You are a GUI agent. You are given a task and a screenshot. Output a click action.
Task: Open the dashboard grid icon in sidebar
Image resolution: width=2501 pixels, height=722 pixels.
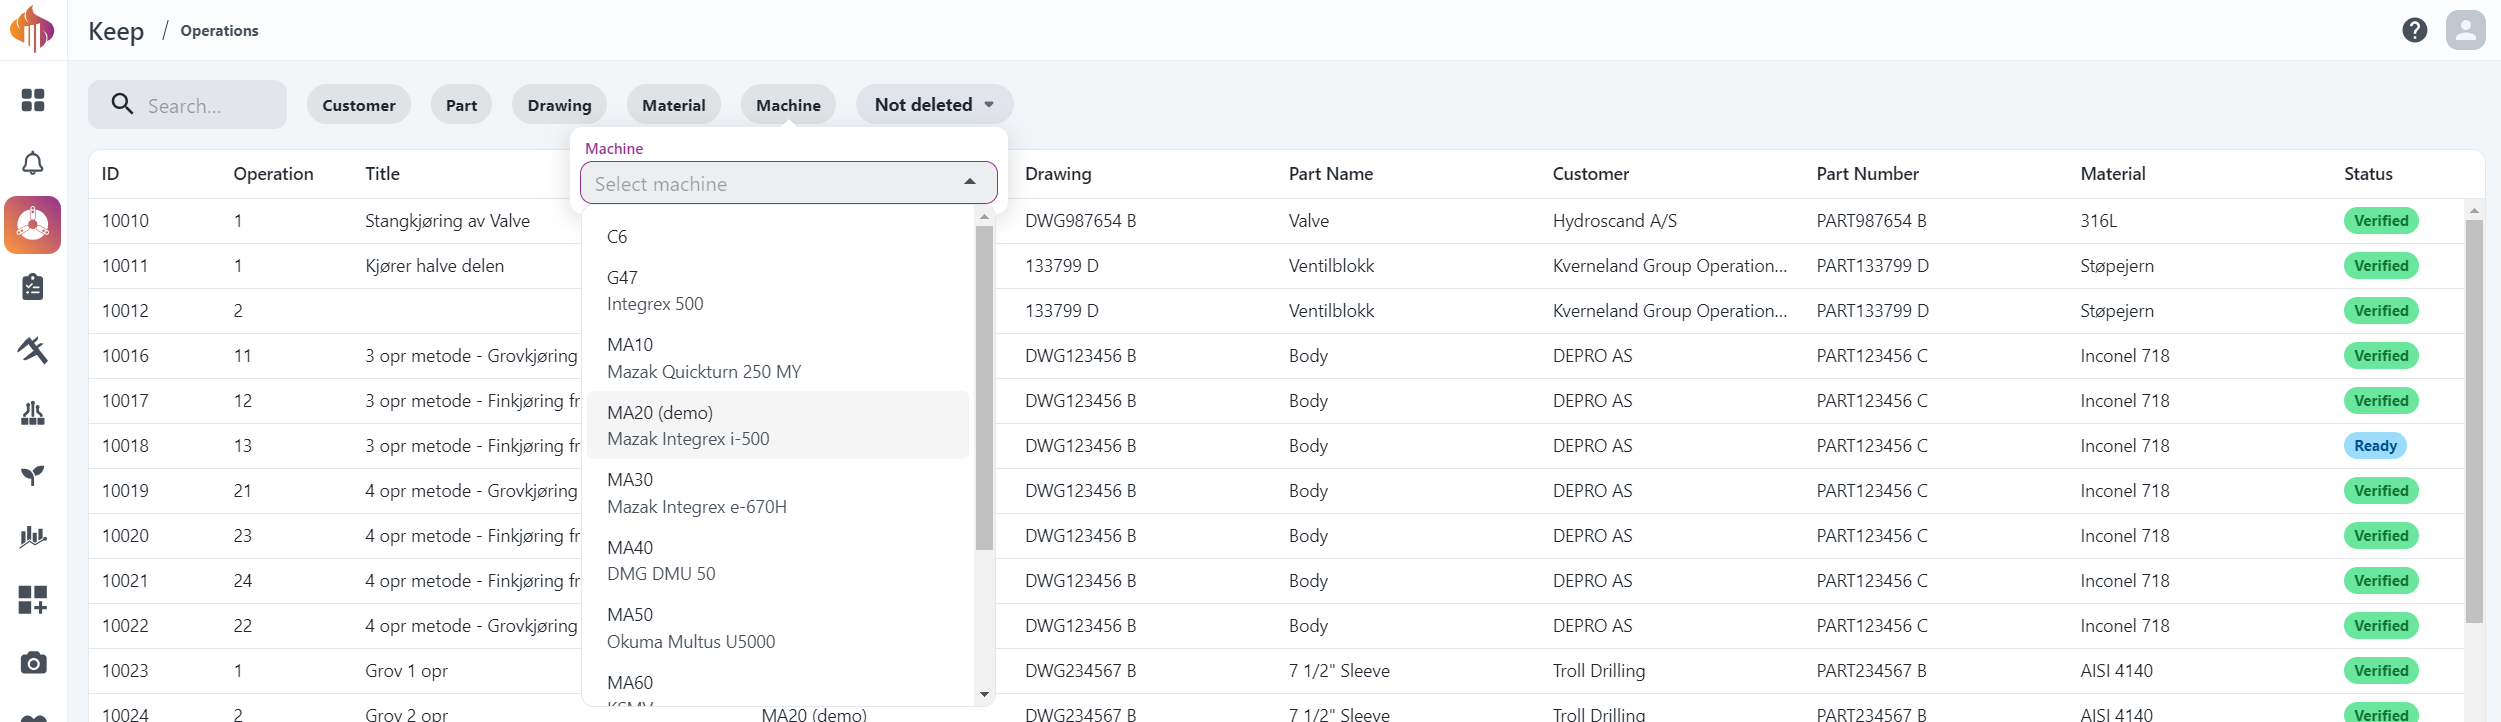pos(33,100)
